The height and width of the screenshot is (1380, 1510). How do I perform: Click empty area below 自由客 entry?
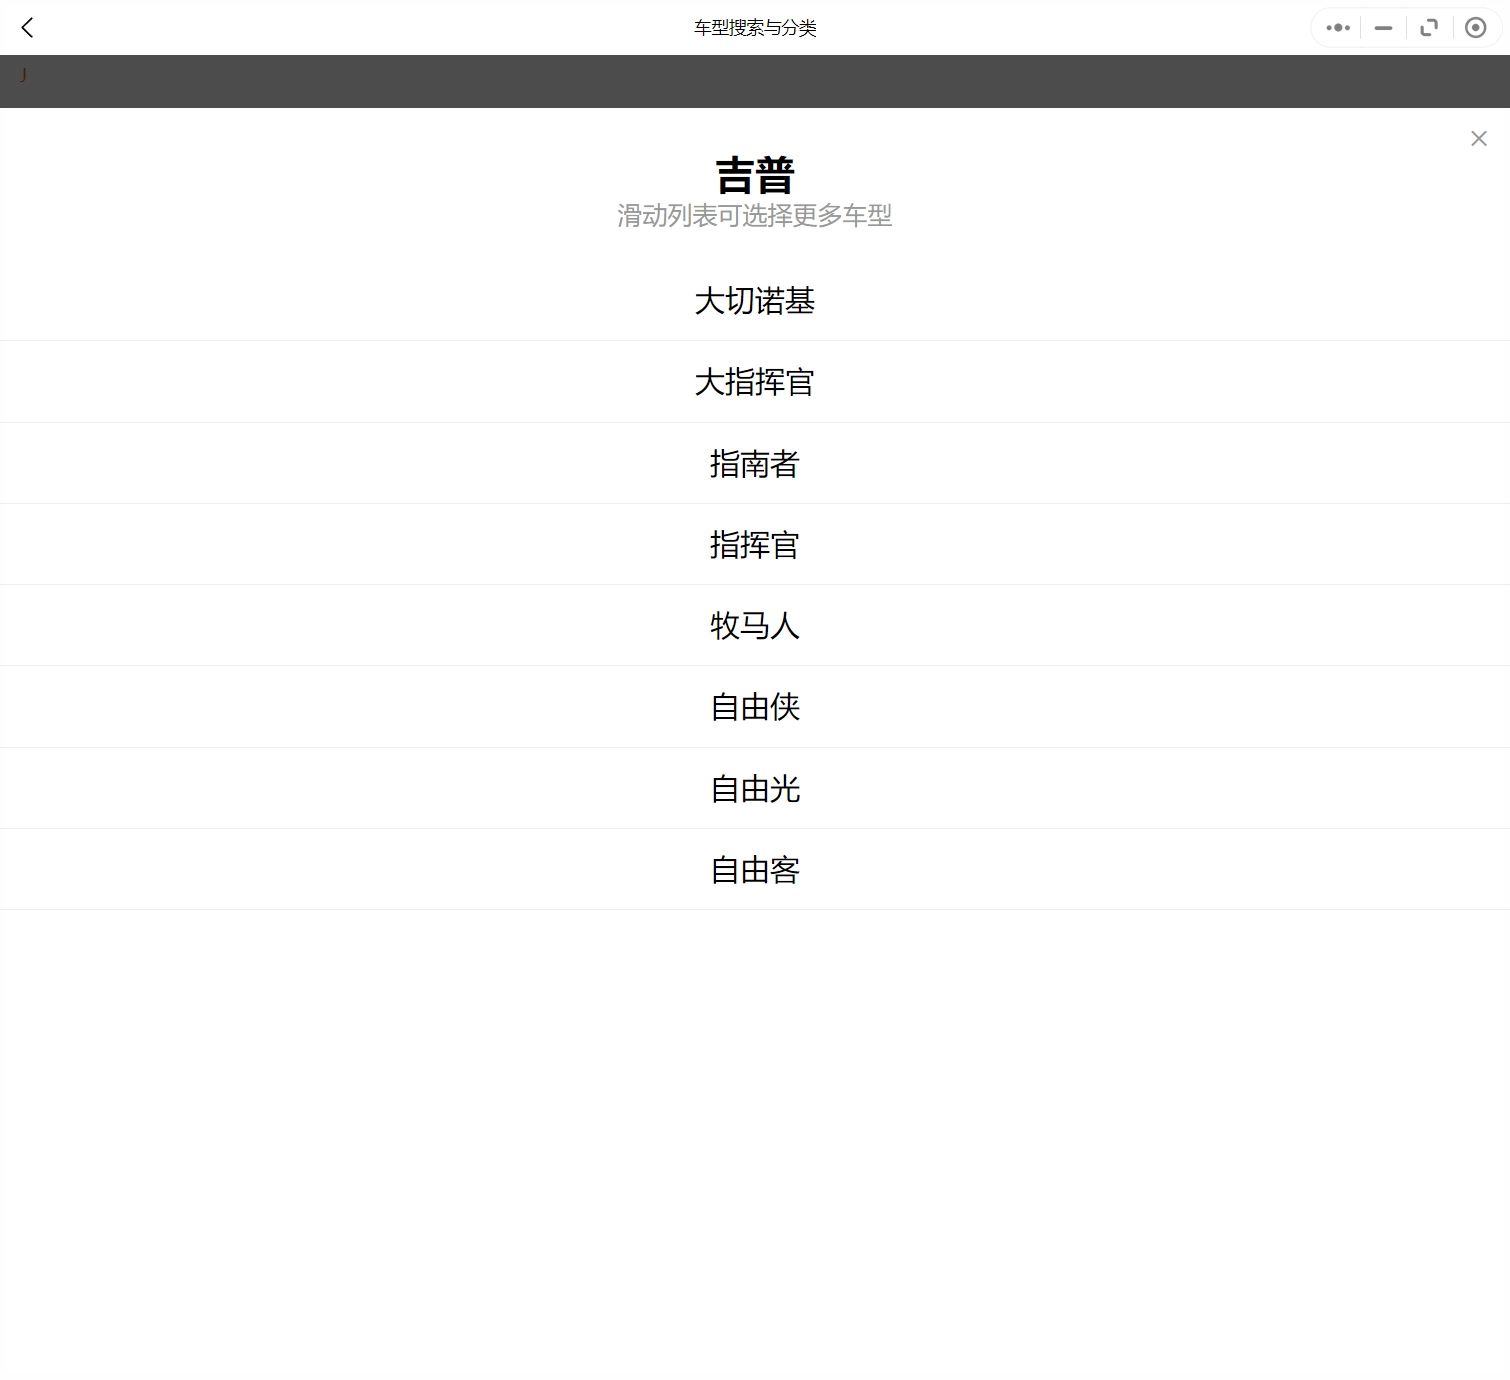point(755,1100)
